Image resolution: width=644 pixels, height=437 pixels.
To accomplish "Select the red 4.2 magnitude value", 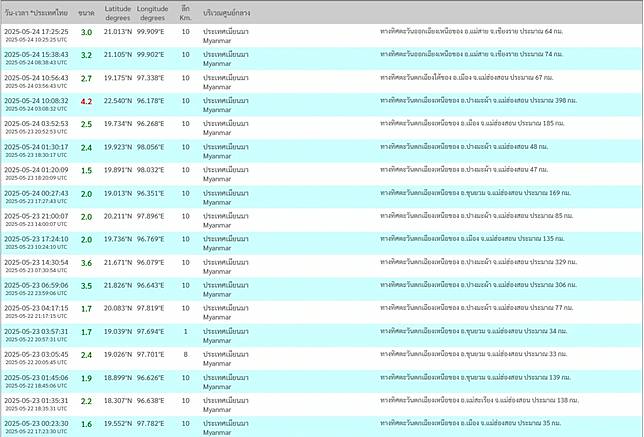I will (x=86, y=100).
